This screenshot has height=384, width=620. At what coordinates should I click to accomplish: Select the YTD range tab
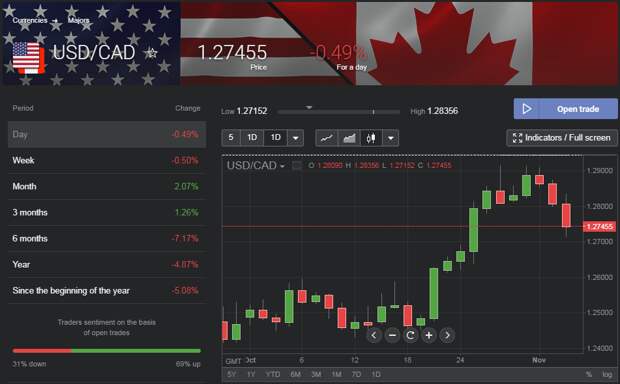click(273, 374)
